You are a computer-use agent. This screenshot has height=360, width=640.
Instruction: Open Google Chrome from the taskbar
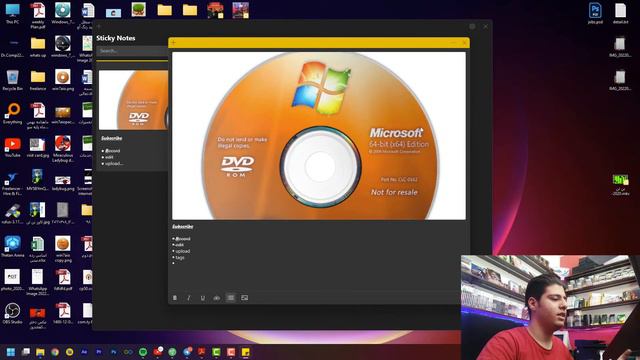click(55, 352)
